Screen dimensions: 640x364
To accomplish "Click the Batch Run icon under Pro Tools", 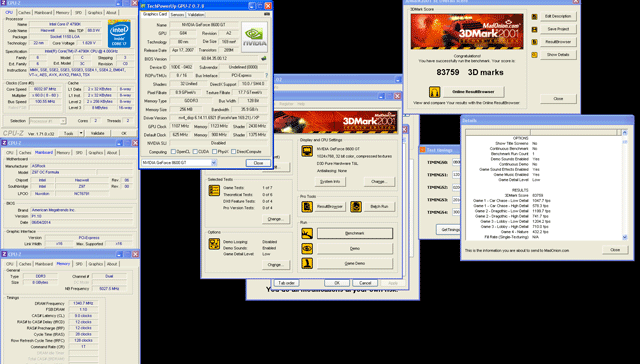I will (x=356, y=206).
